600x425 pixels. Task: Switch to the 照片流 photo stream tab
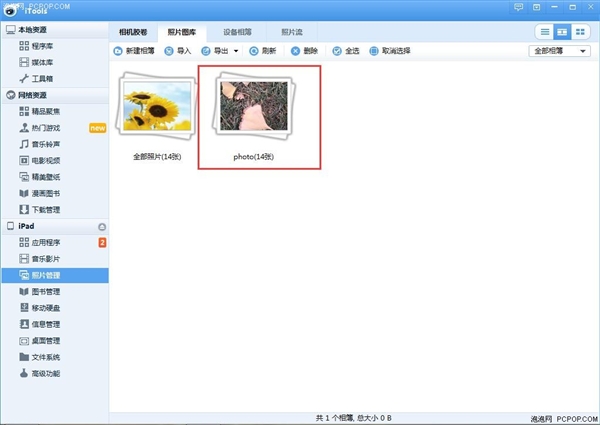[x=292, y=32]
